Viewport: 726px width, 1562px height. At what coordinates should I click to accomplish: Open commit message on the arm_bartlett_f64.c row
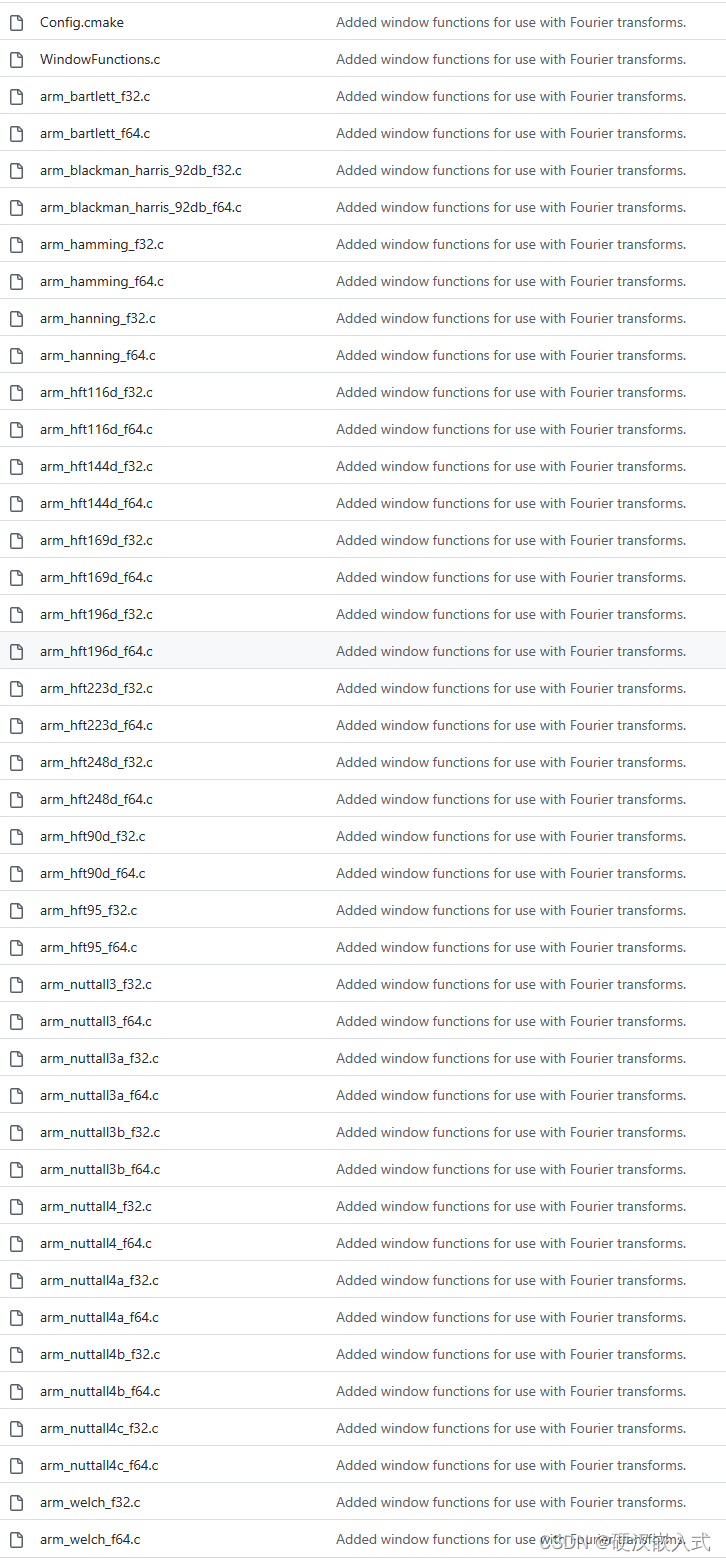click(x=511, y=133)
